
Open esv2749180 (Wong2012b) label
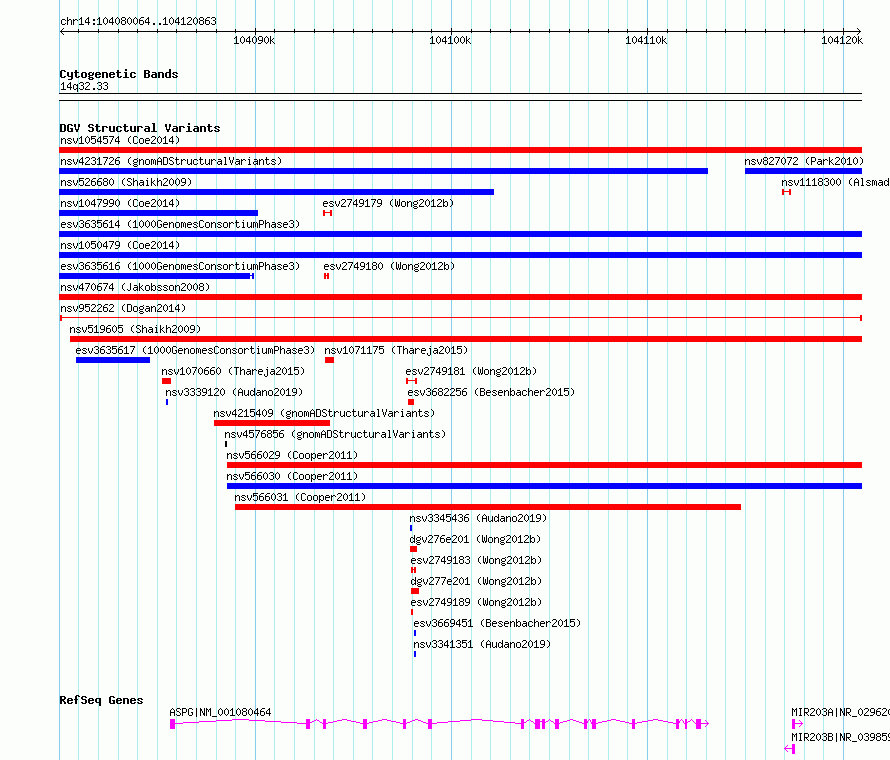pos(389,266)
